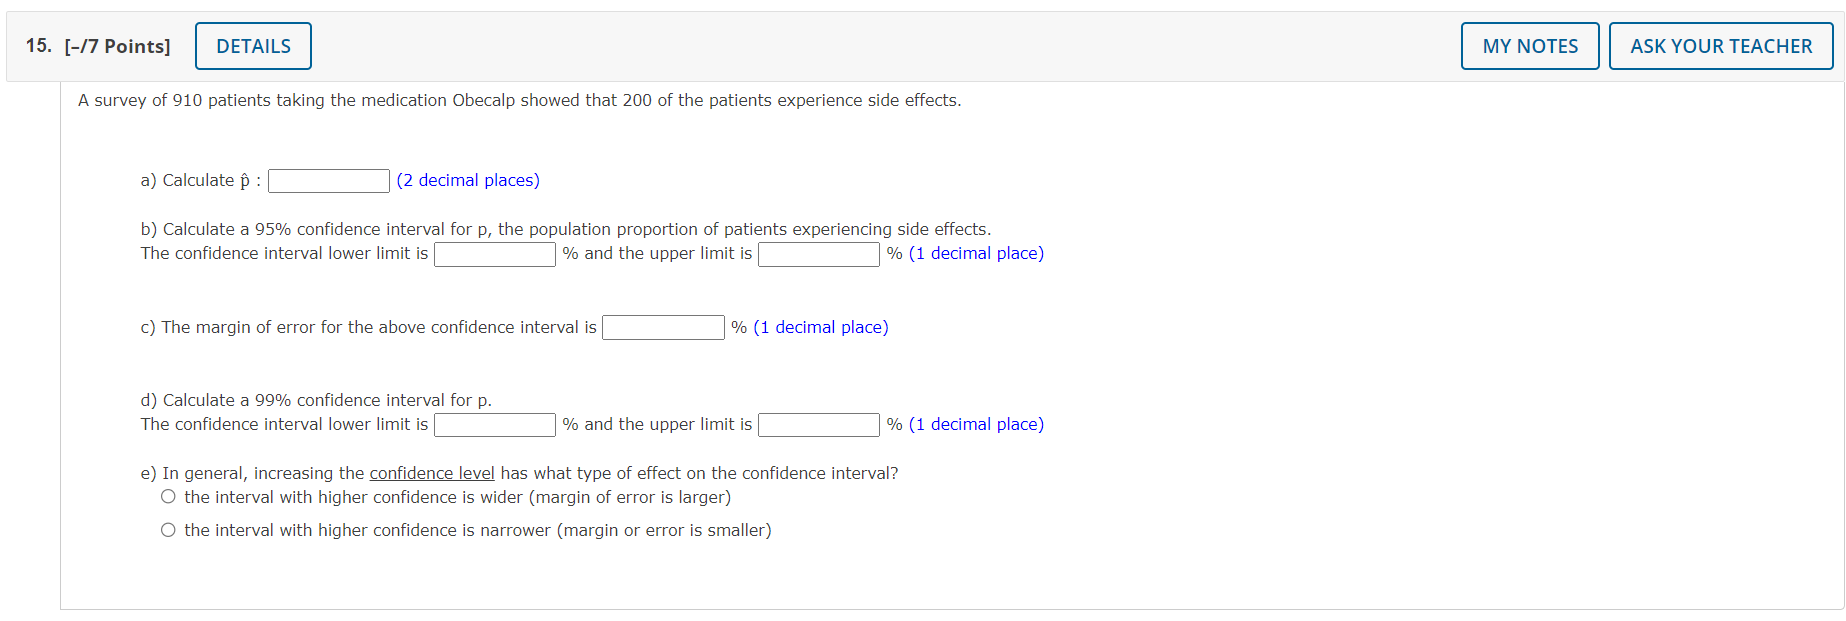Click the 99% confidence lower limit field
Image resolution: width=1846 pixels, height=621 pixels.
494,424
